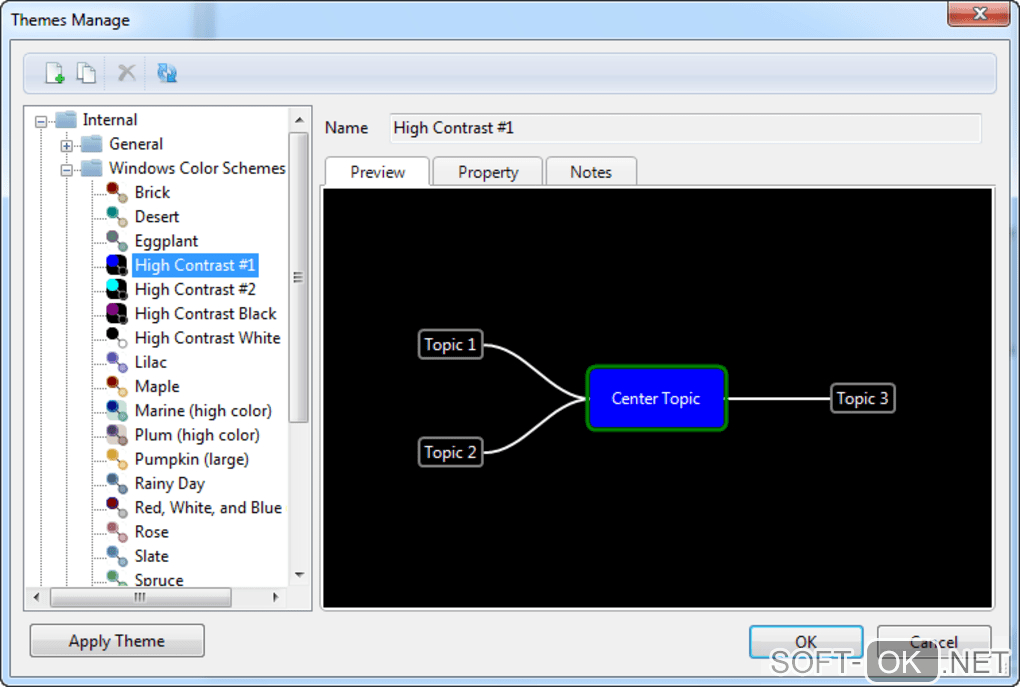Screen dimensions: 1020x687
Task: Click the New theme icon in toolbar
Action: click(55, 73)
